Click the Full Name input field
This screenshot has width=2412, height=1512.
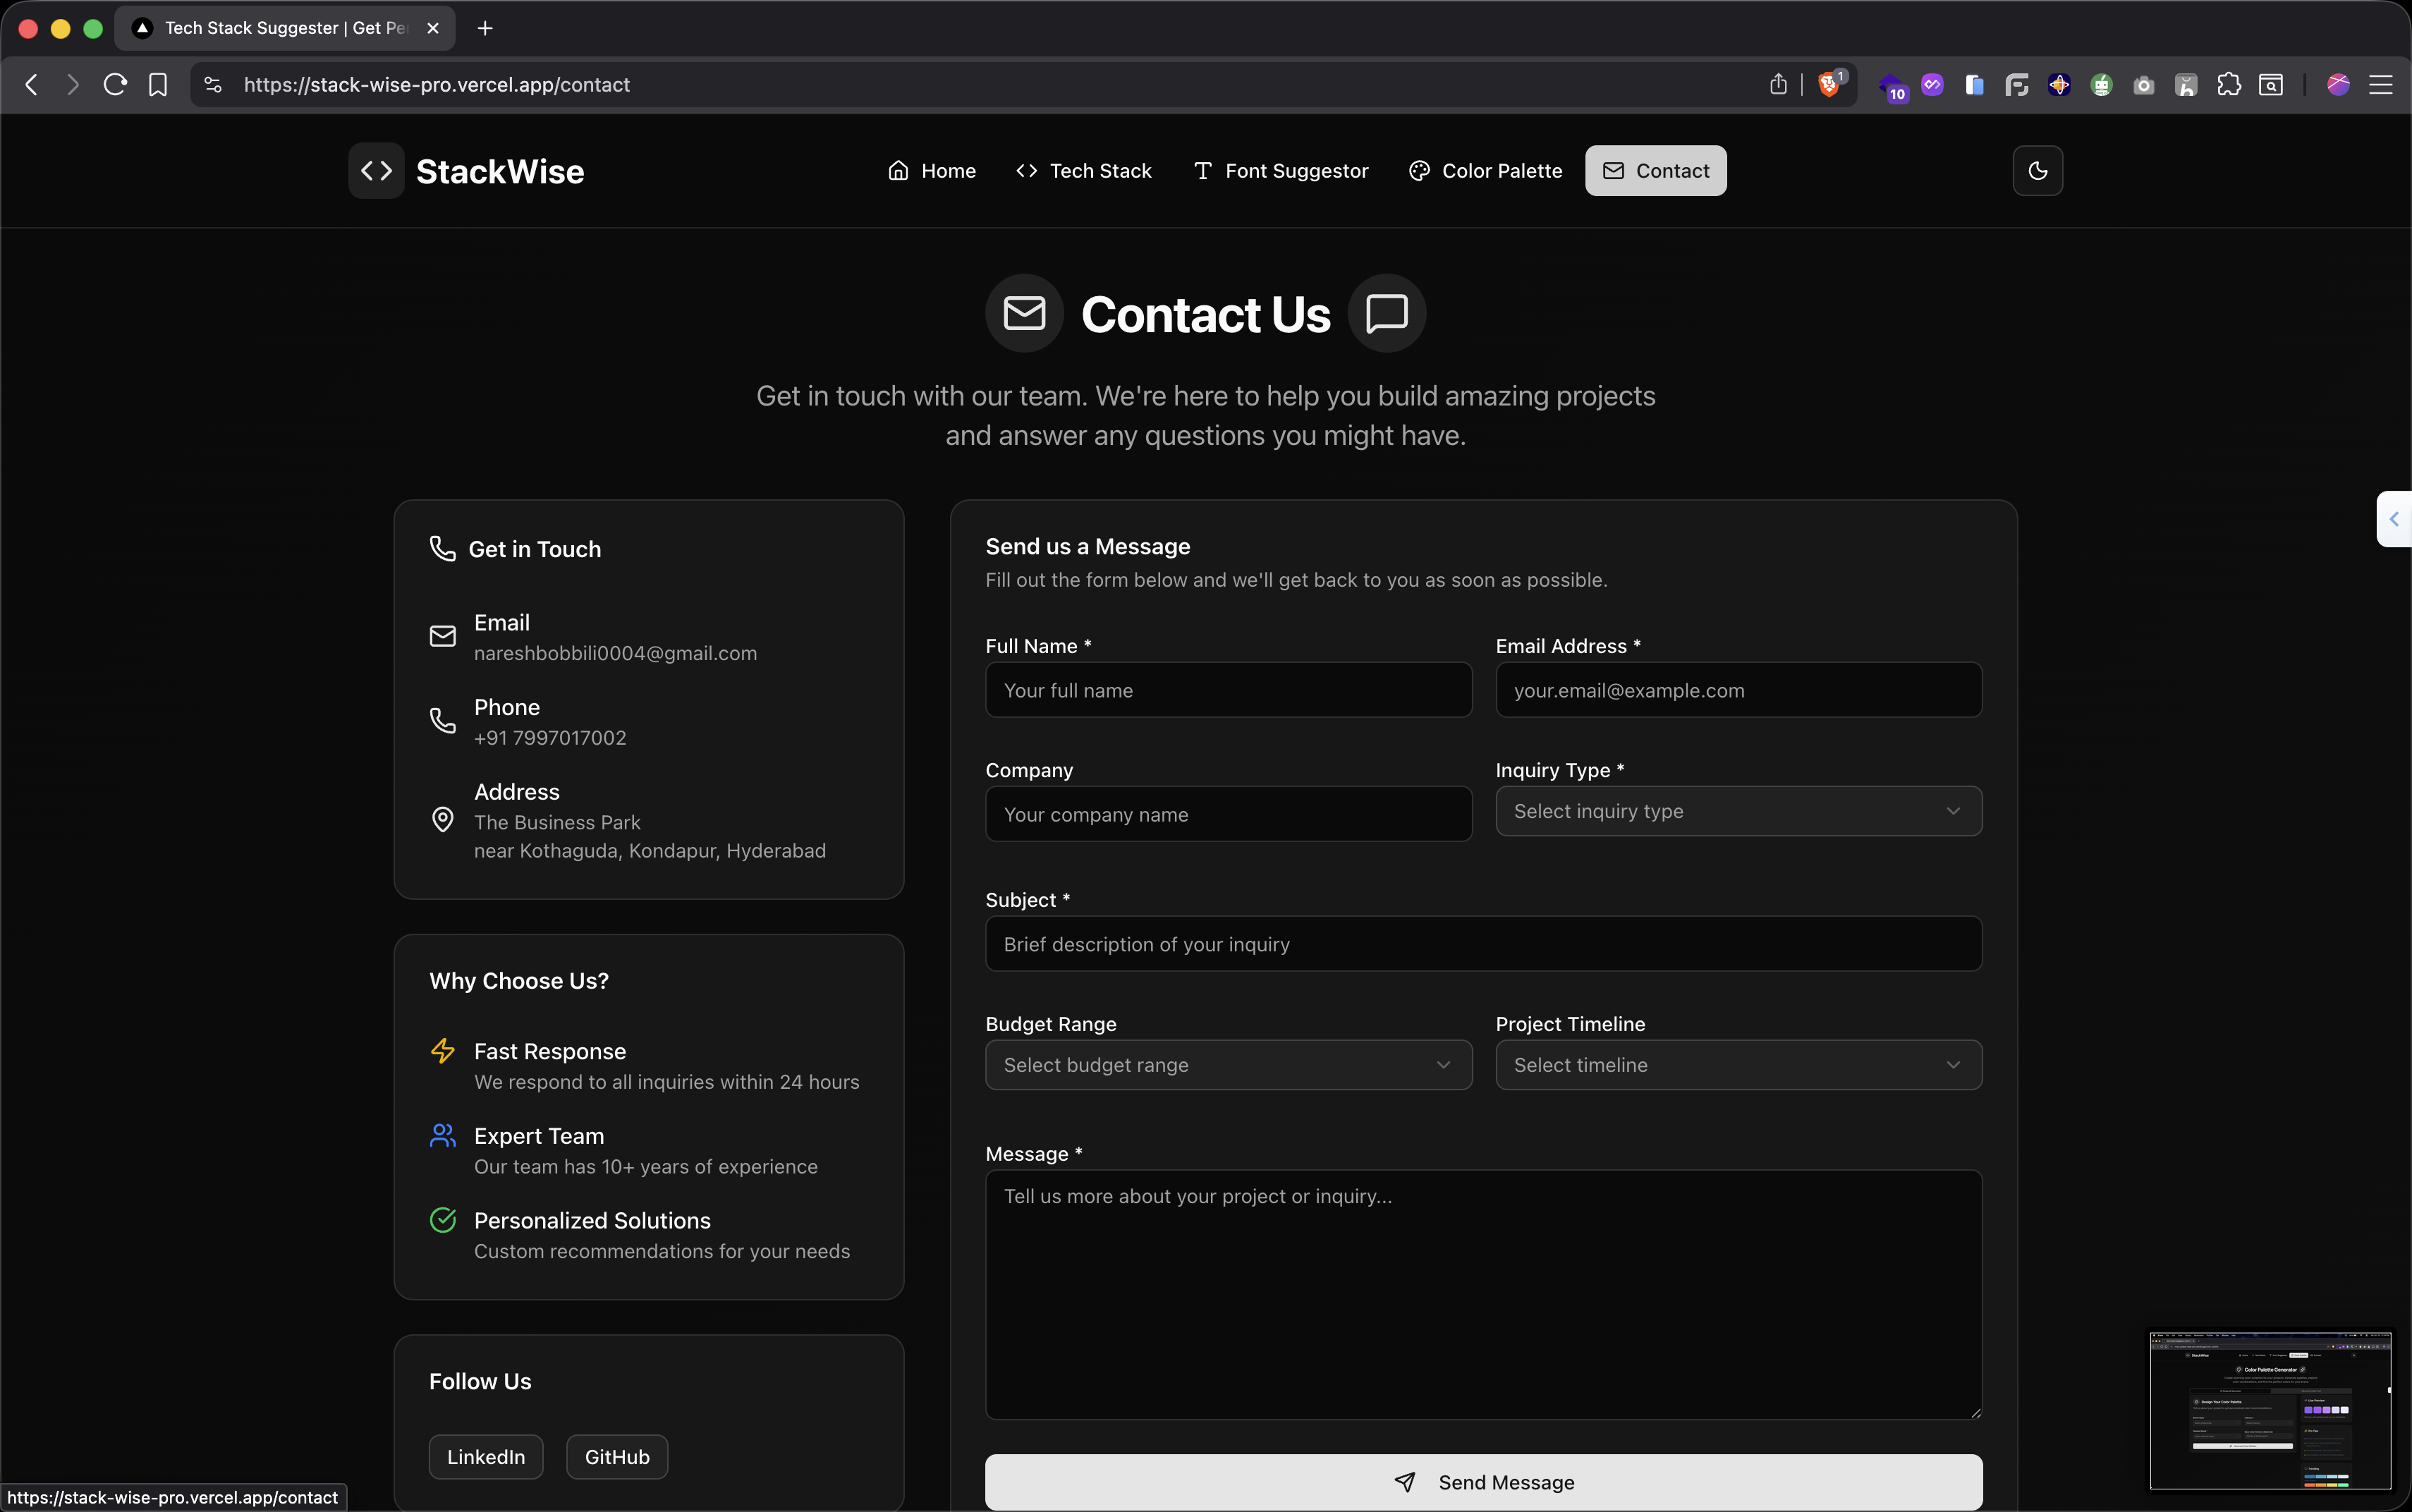[x=1228, y=690]
